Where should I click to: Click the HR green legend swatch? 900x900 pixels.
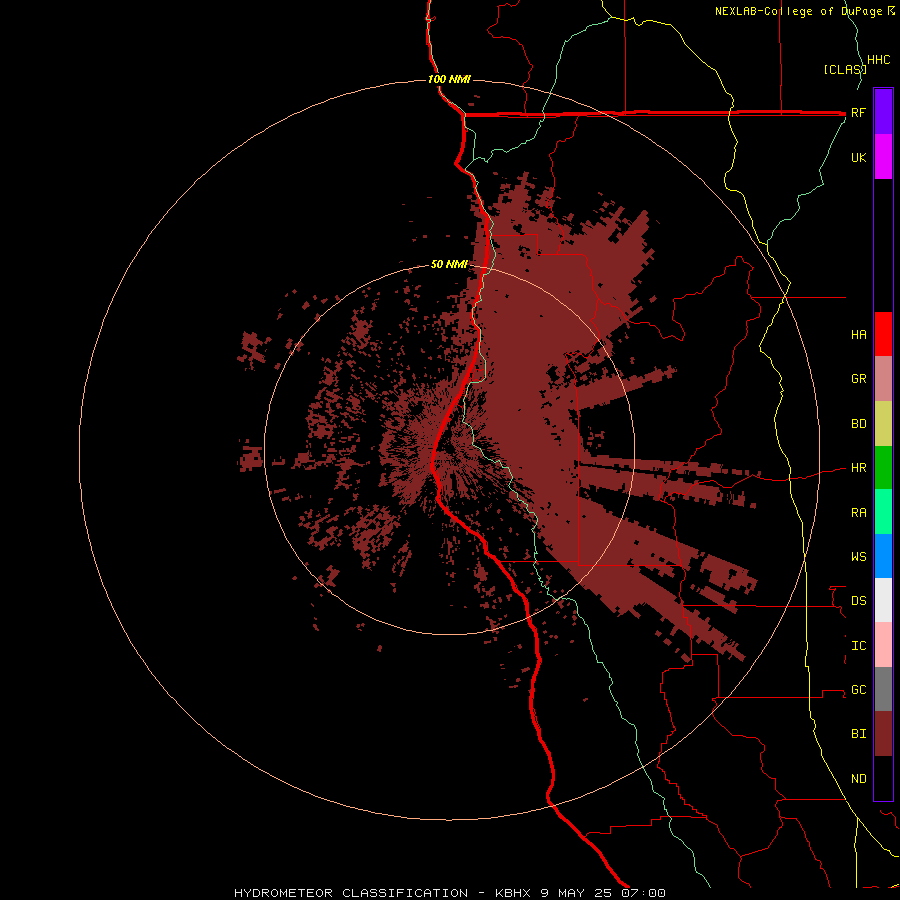click(x=883, y=468)
